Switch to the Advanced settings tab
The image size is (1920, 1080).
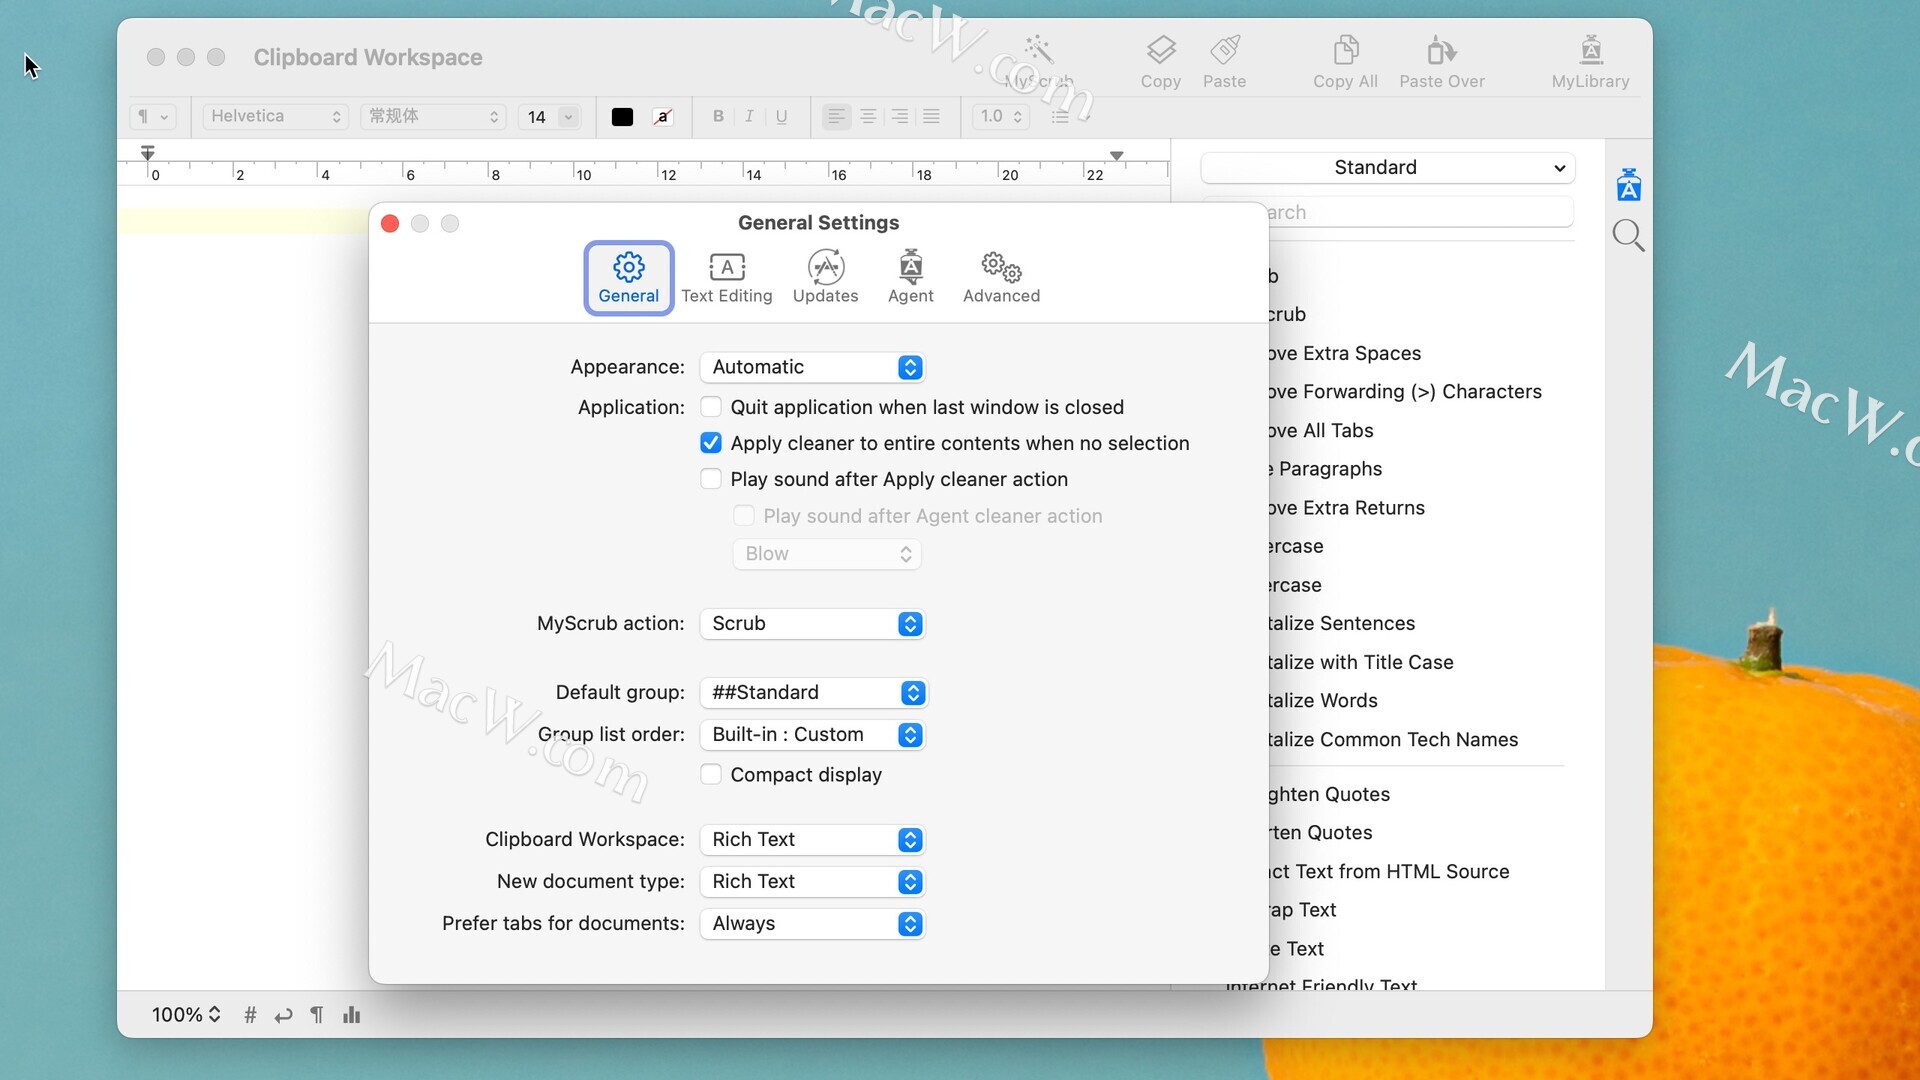[1001, 278]
